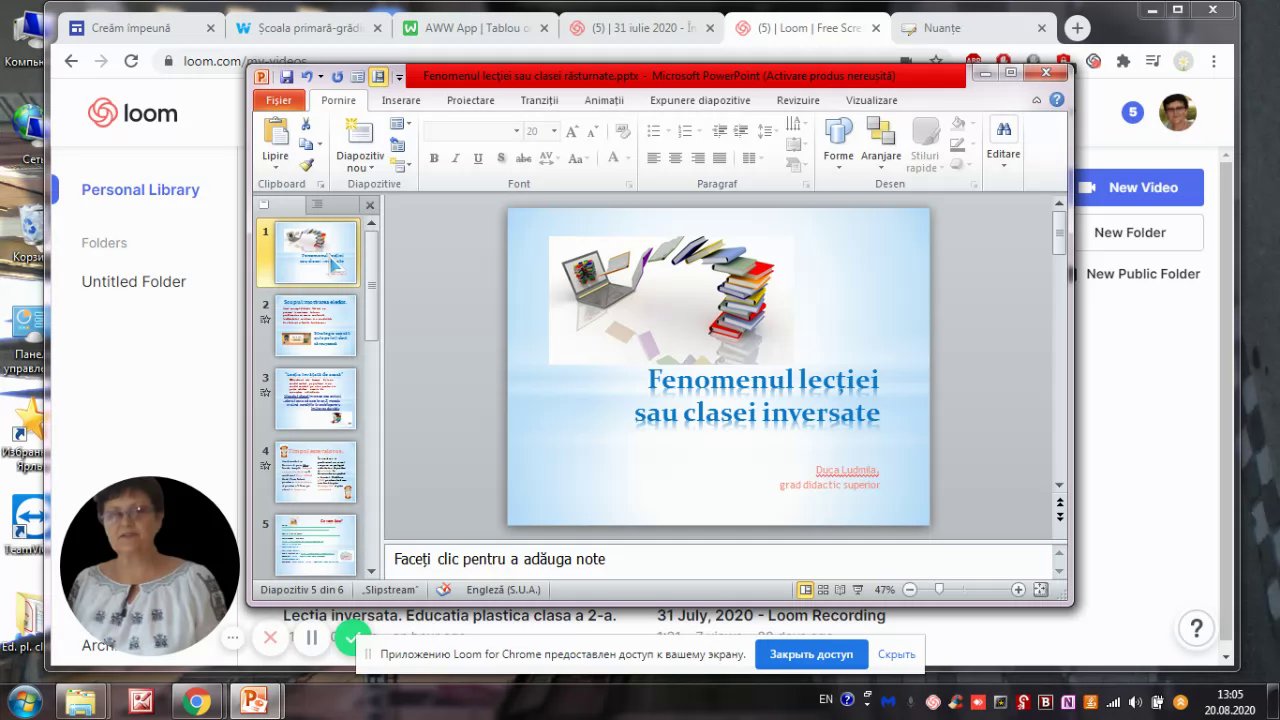Click the Cut scissors icon
Image resolution: width=1280 pixels, height=720 pixels.
[306, 124]
